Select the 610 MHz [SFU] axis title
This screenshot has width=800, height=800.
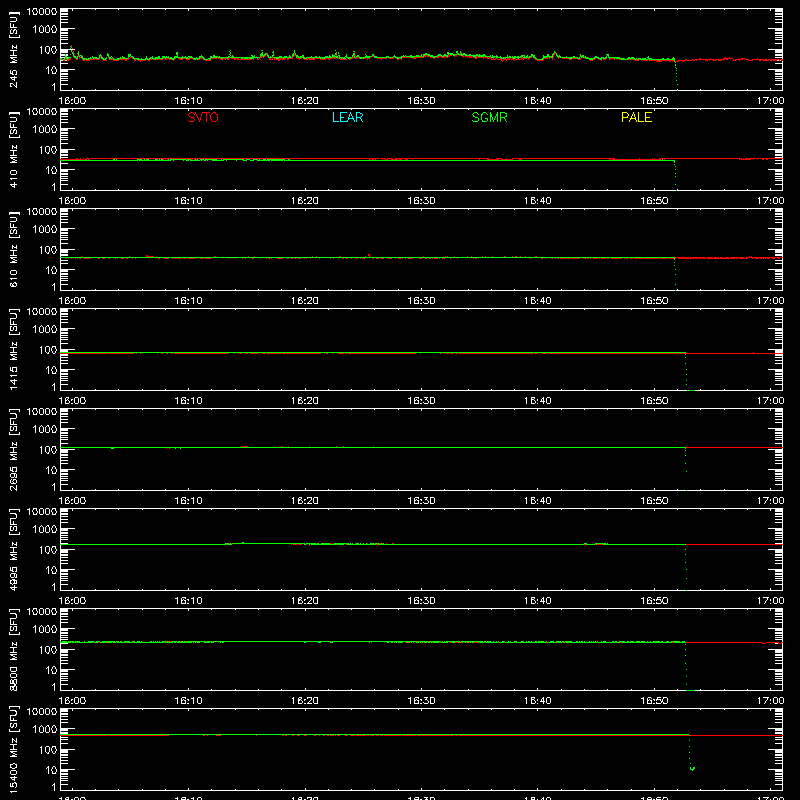13,249
